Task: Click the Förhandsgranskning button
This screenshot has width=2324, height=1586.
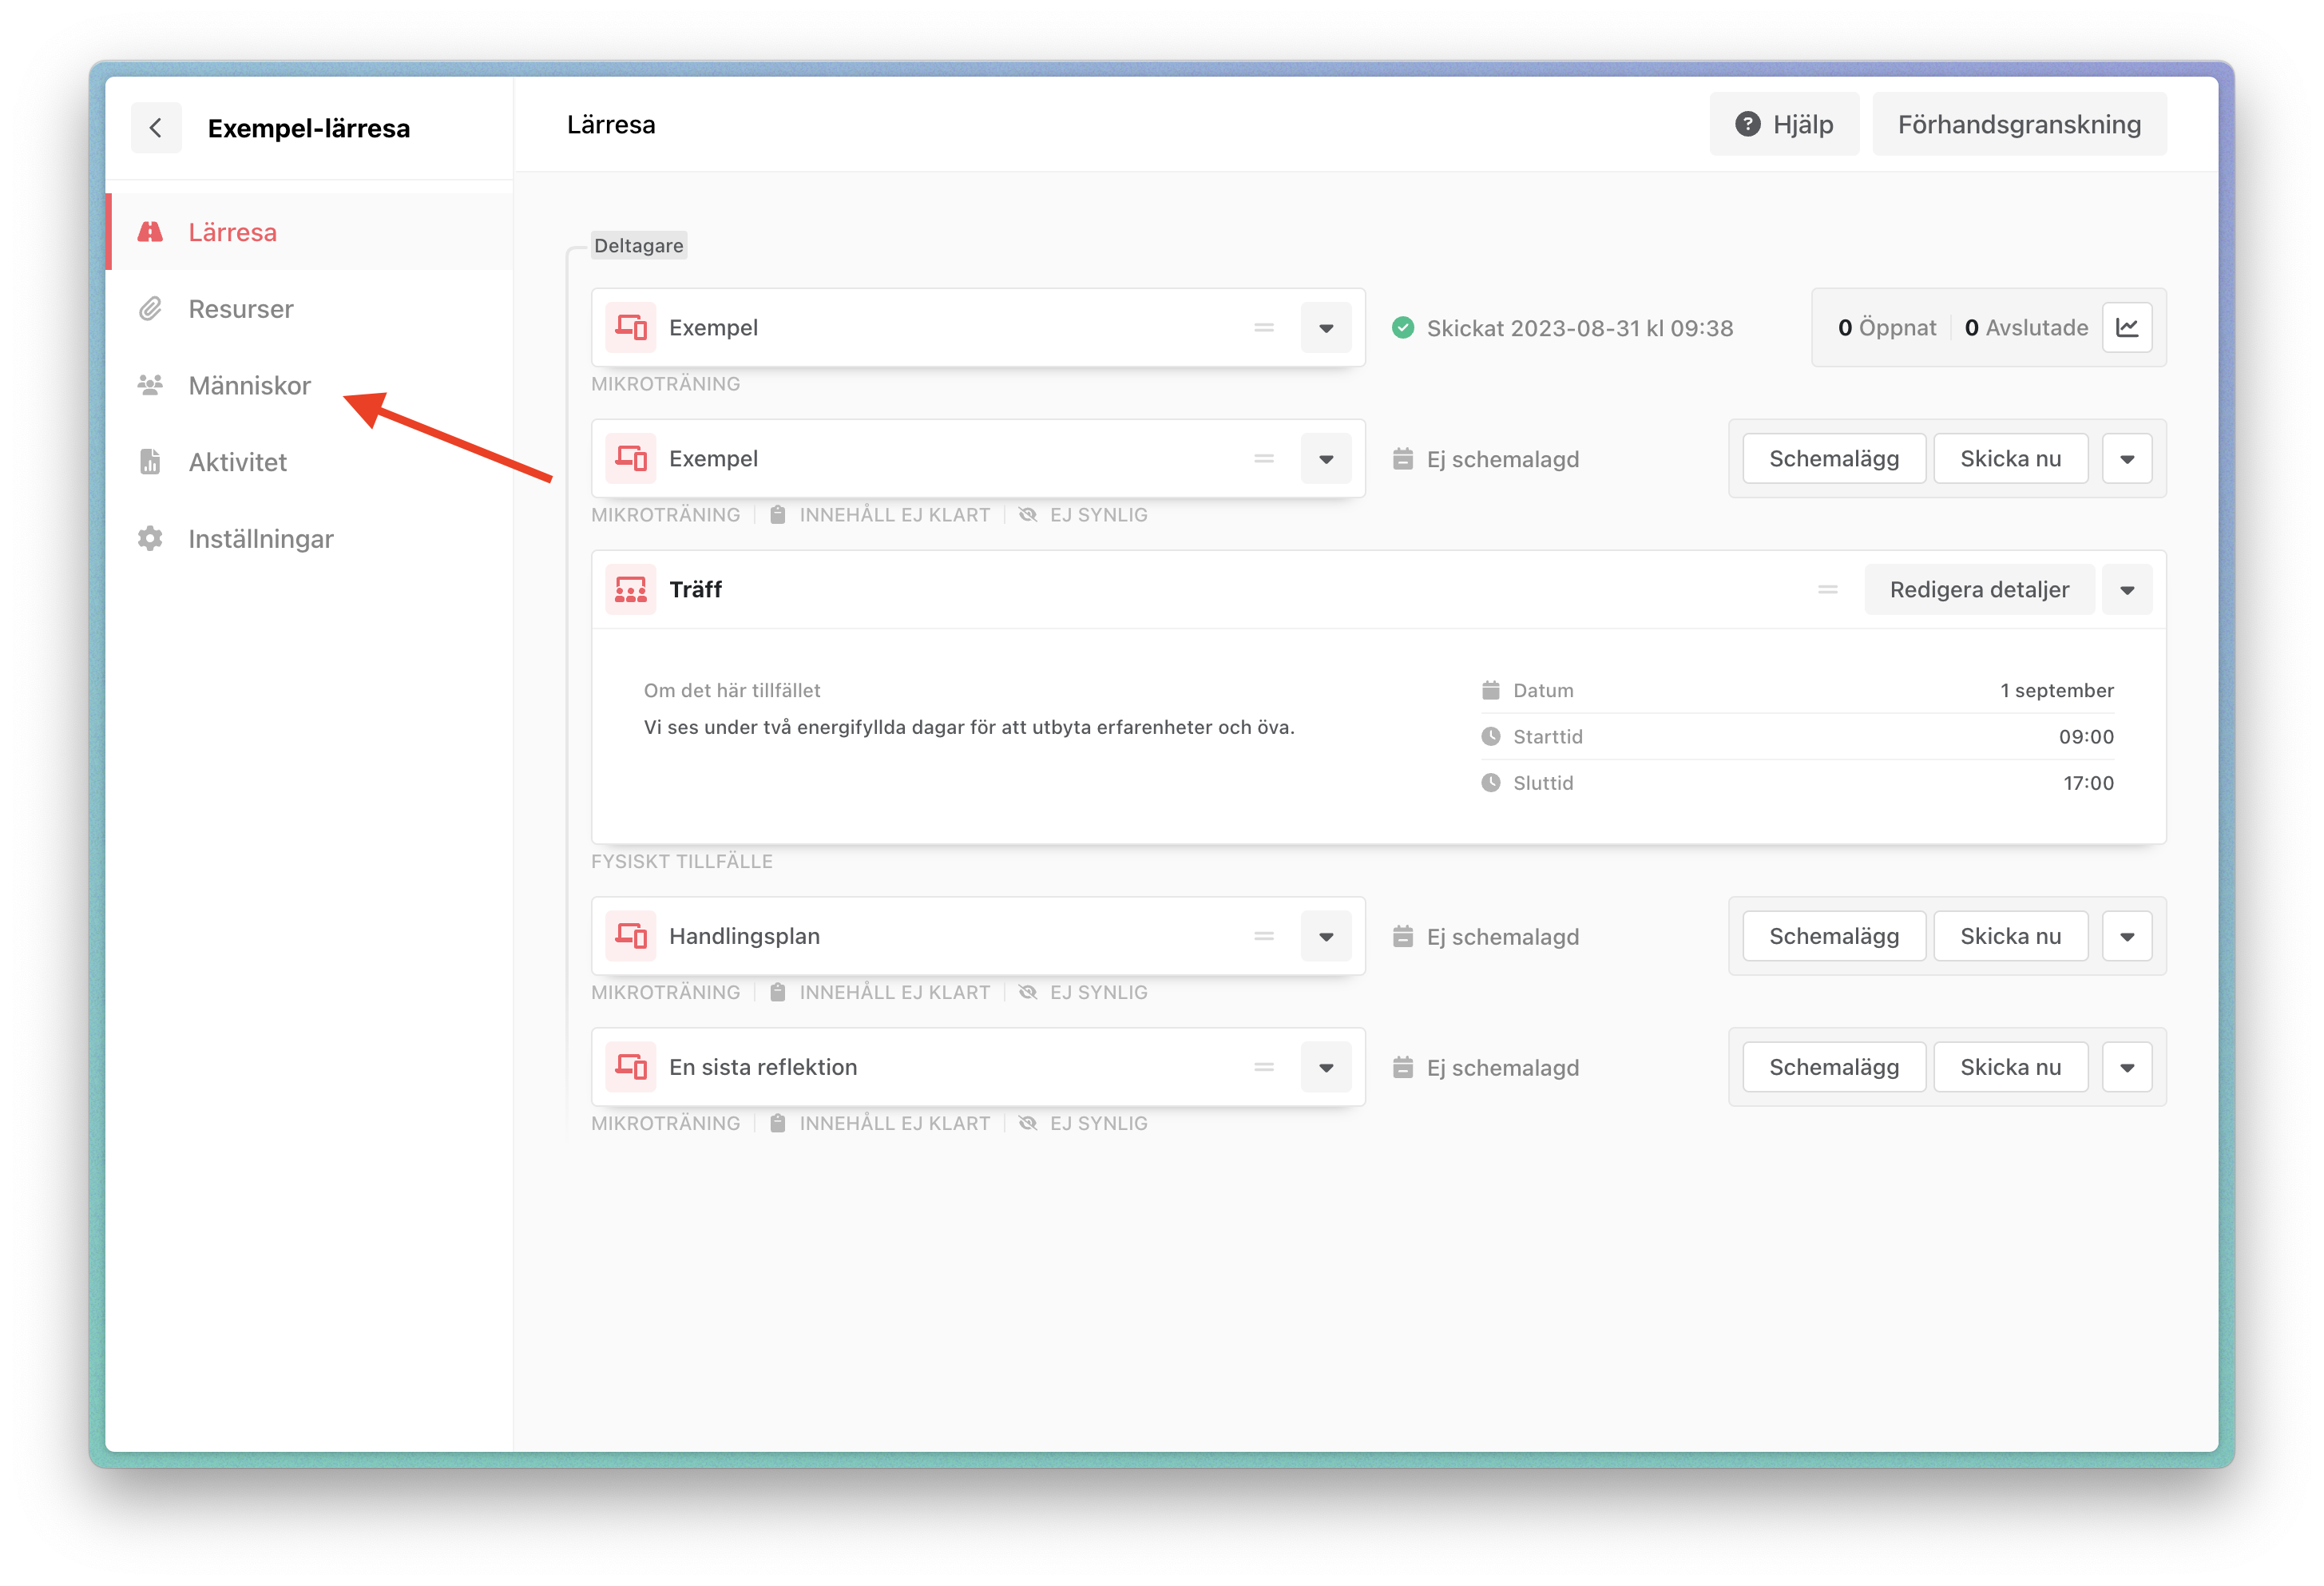Action: pos(2019,125)
